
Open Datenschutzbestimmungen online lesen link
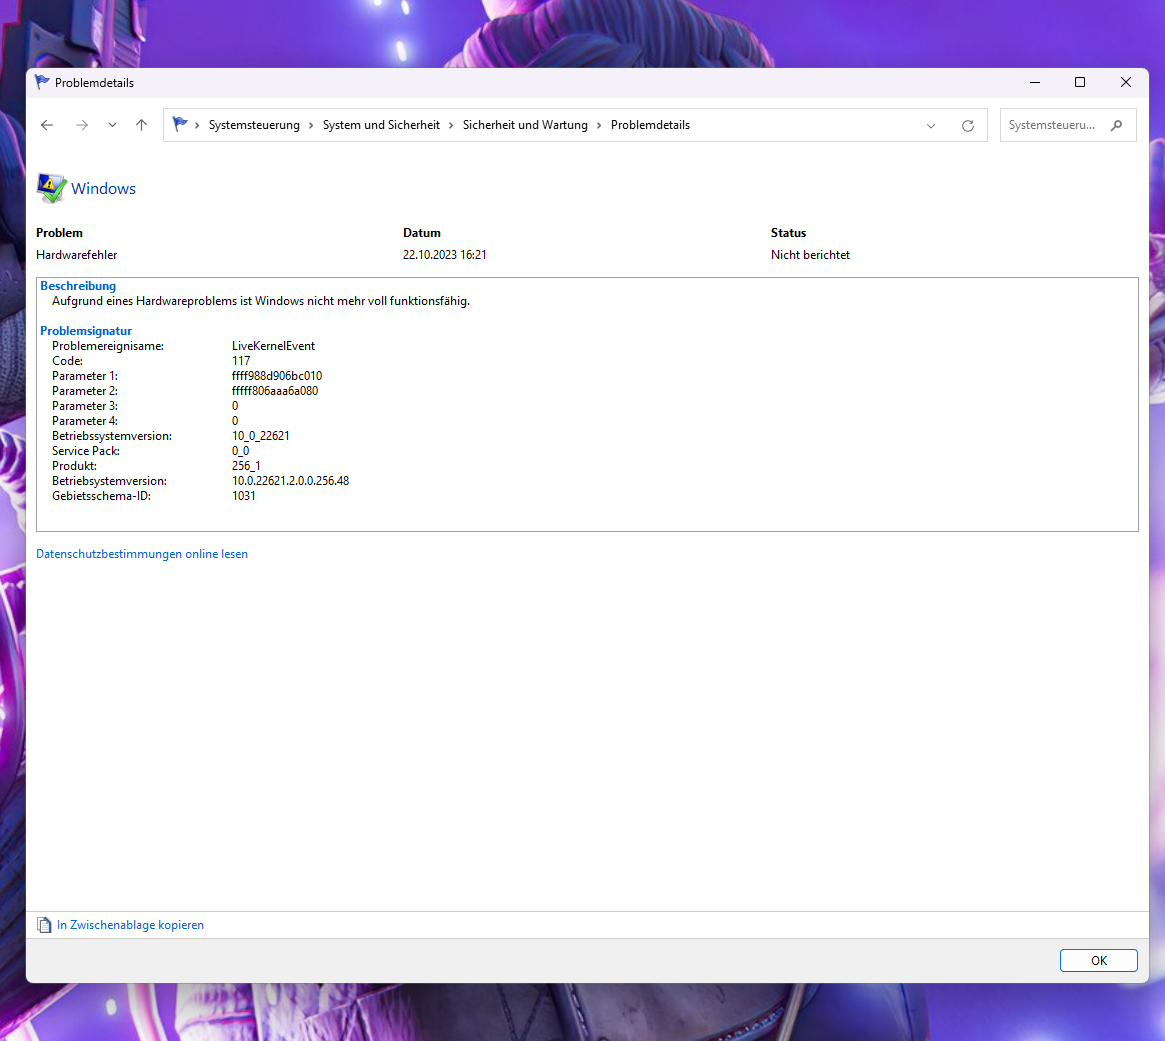(x=142, y=554)
